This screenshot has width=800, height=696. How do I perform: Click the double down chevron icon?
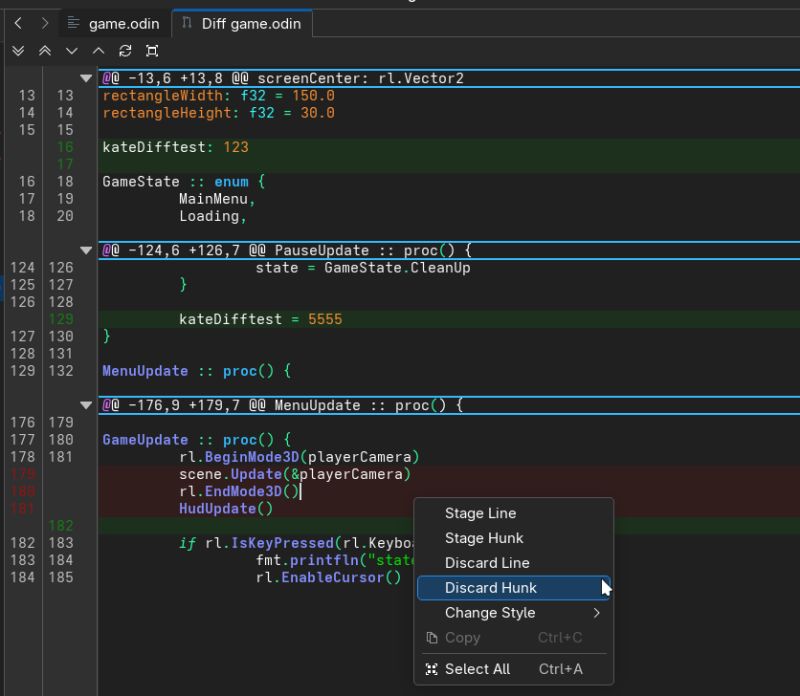18,51
